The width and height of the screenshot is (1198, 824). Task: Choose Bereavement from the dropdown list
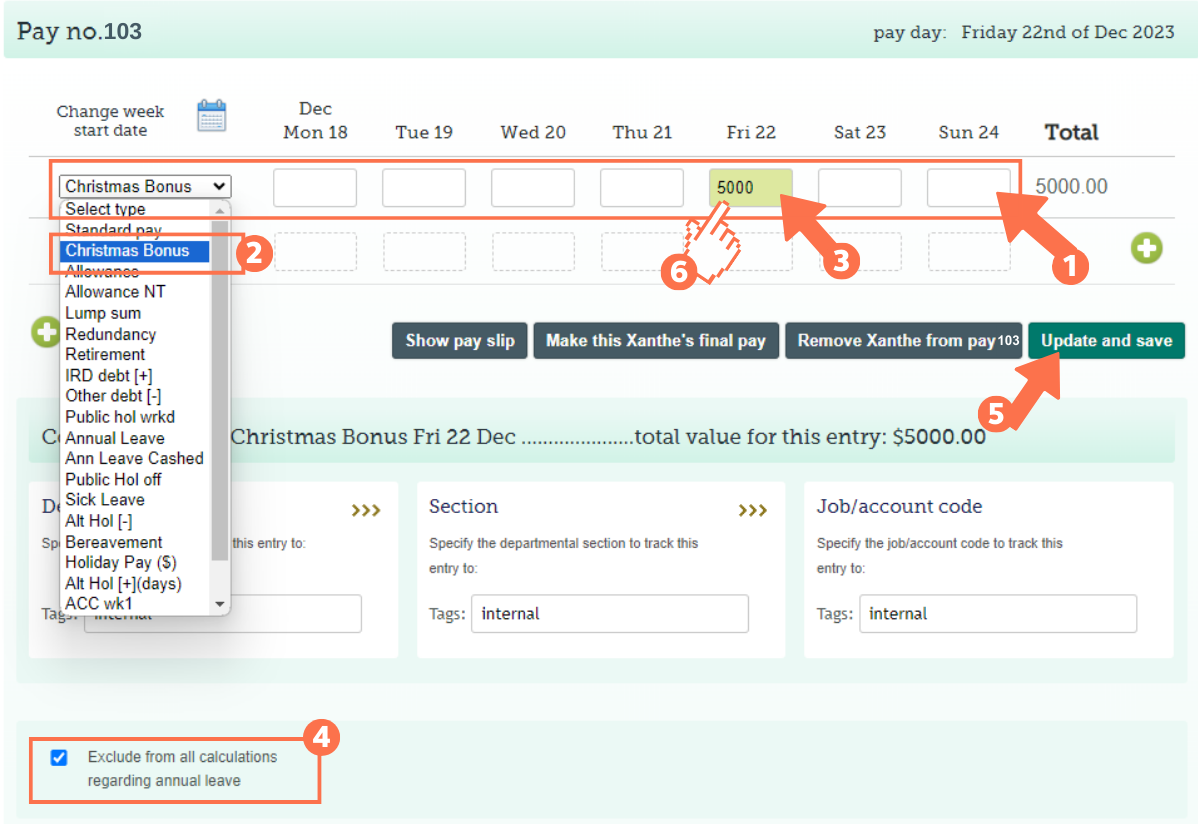coord(114,542)
